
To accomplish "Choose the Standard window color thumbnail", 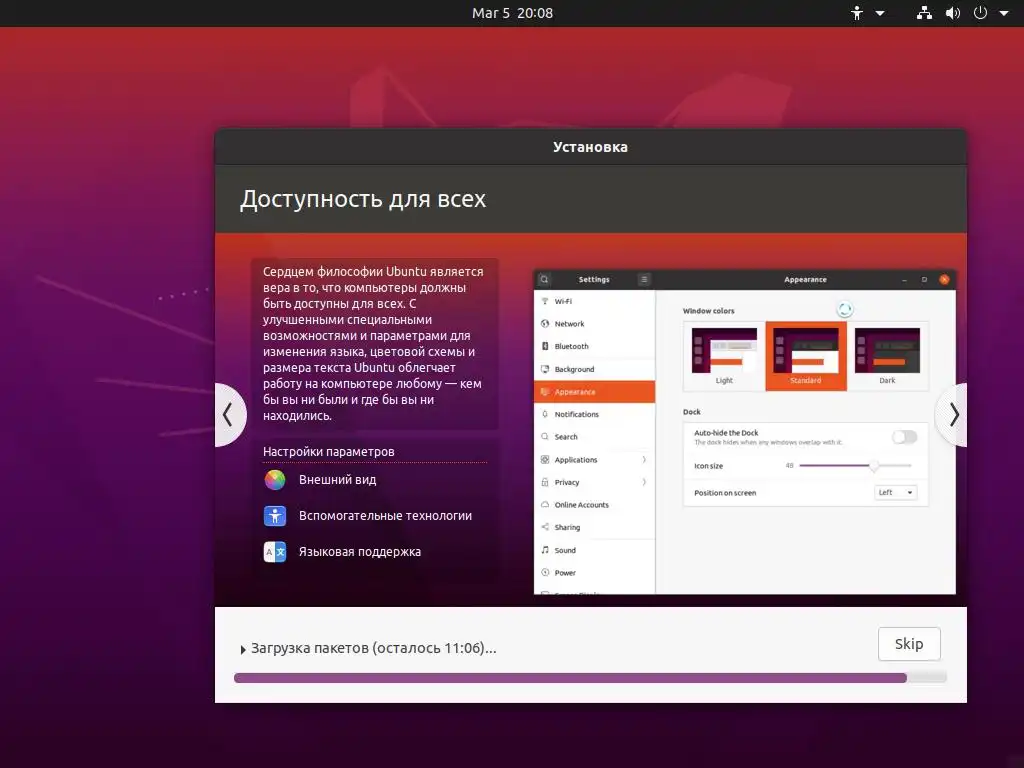I will tap(806, 356).
